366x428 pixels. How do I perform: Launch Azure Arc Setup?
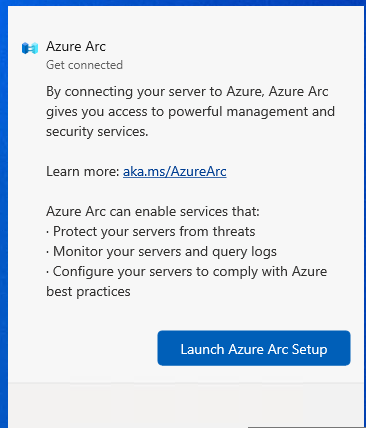(x=254, y=348)
